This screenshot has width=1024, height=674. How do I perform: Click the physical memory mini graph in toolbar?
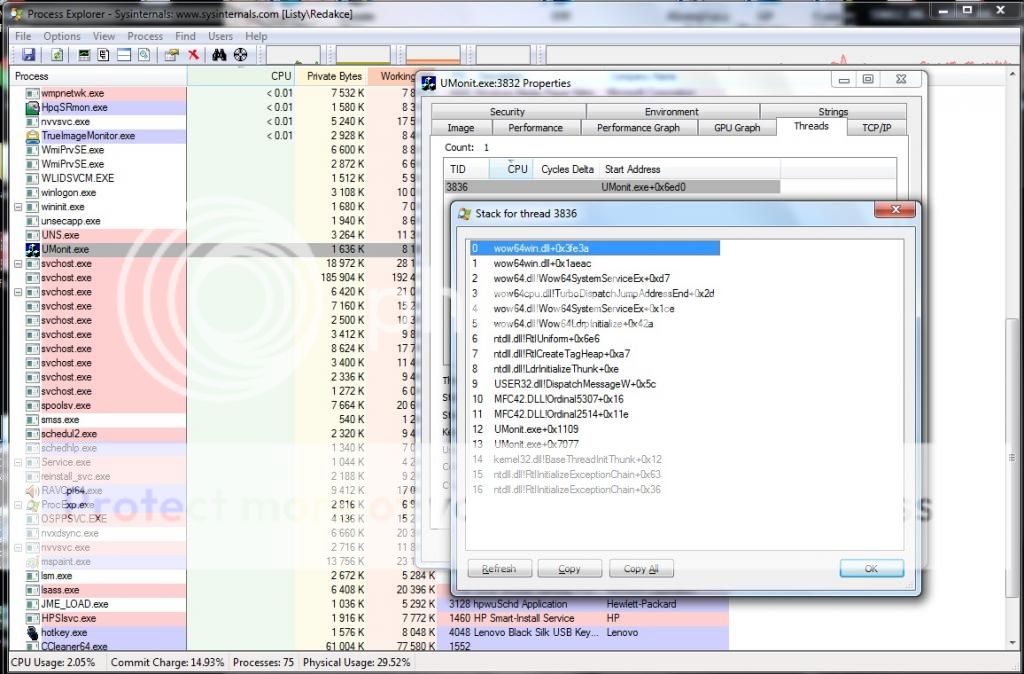433,55
